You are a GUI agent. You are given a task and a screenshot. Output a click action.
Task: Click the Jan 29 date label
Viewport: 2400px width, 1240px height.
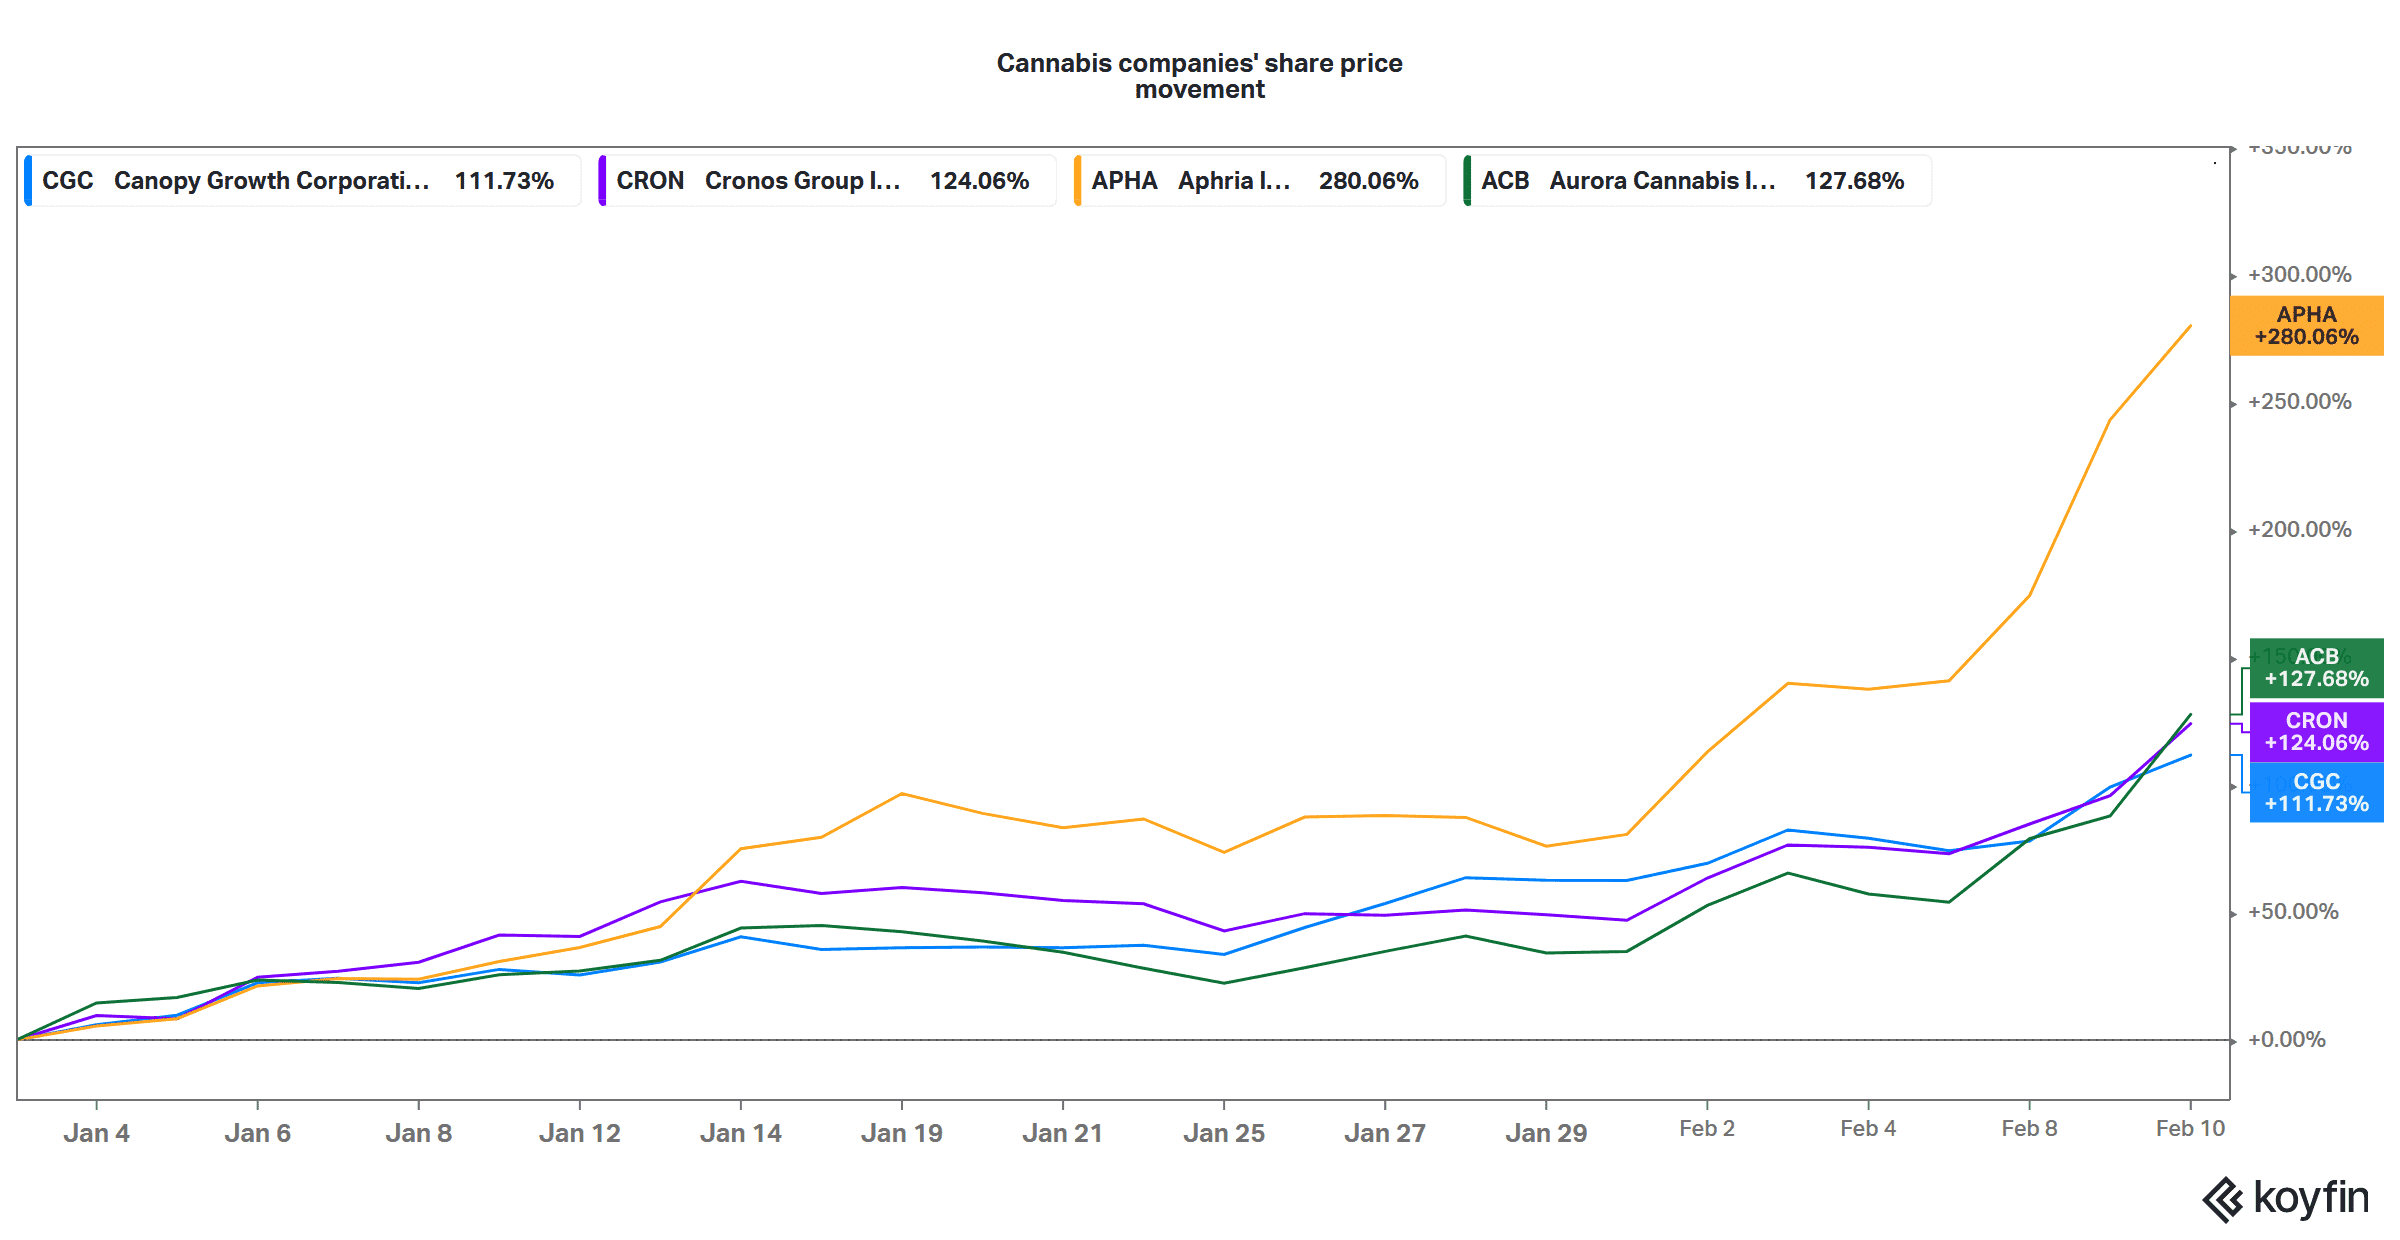pyautogui.click(x=1546, y=1133)
